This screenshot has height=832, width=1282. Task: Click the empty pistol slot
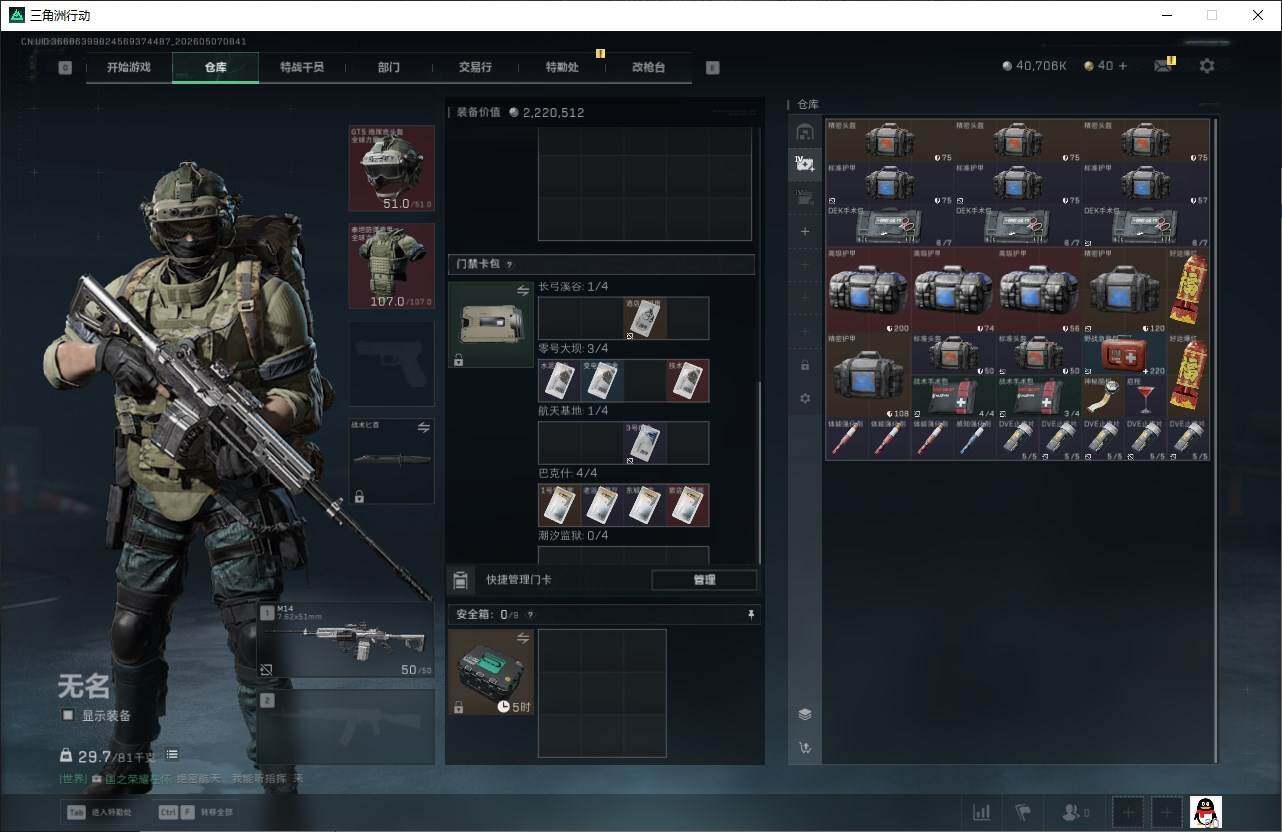pos(391,363)
